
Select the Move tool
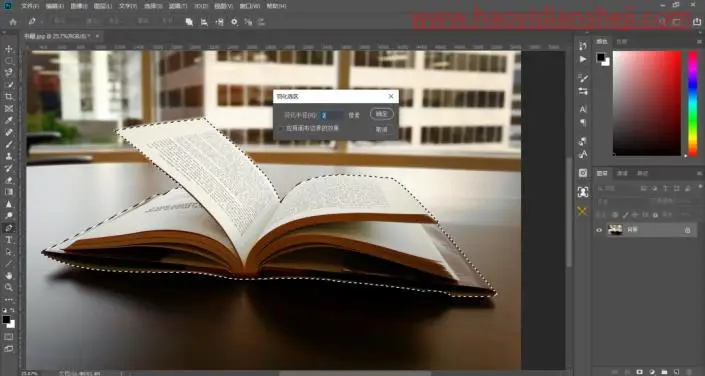[x=9, y=49]
